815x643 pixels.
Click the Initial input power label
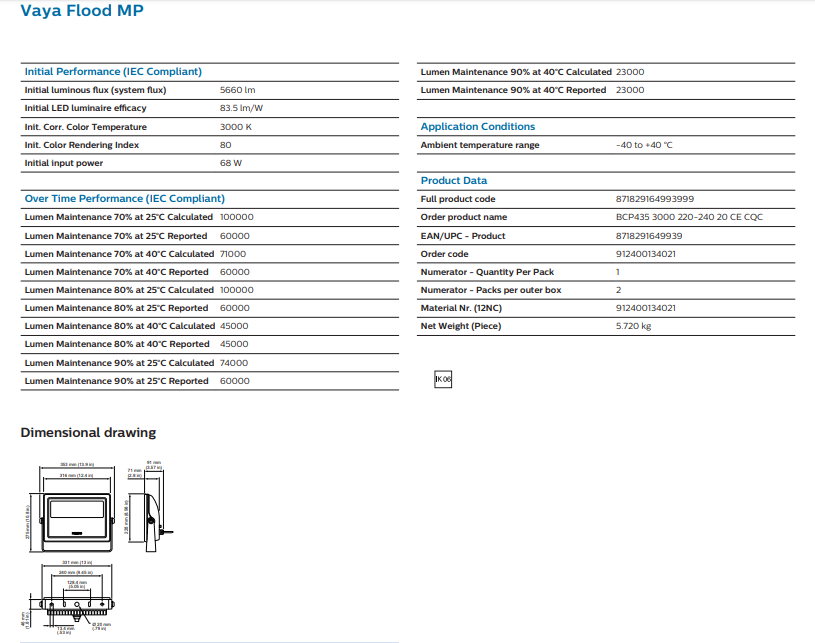point(63,163)
